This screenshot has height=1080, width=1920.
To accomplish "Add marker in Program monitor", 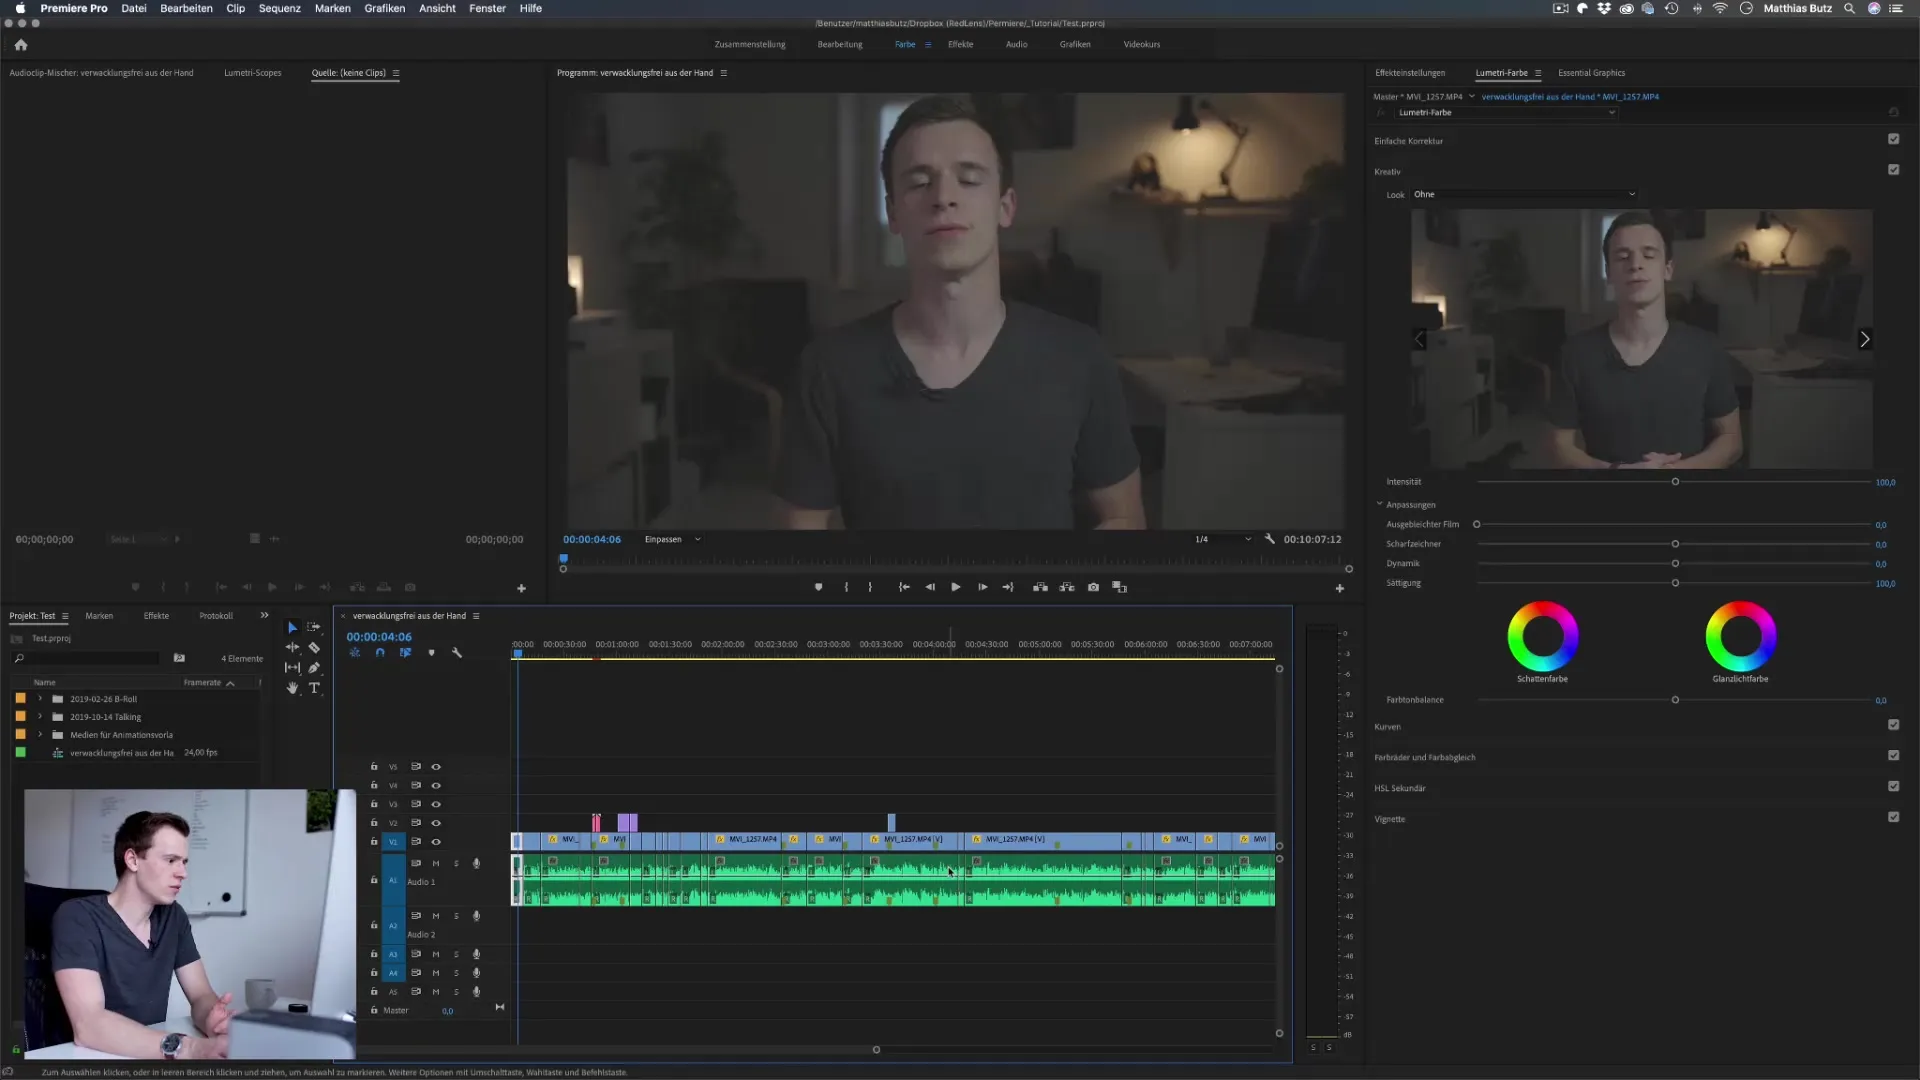I will 818,587.
